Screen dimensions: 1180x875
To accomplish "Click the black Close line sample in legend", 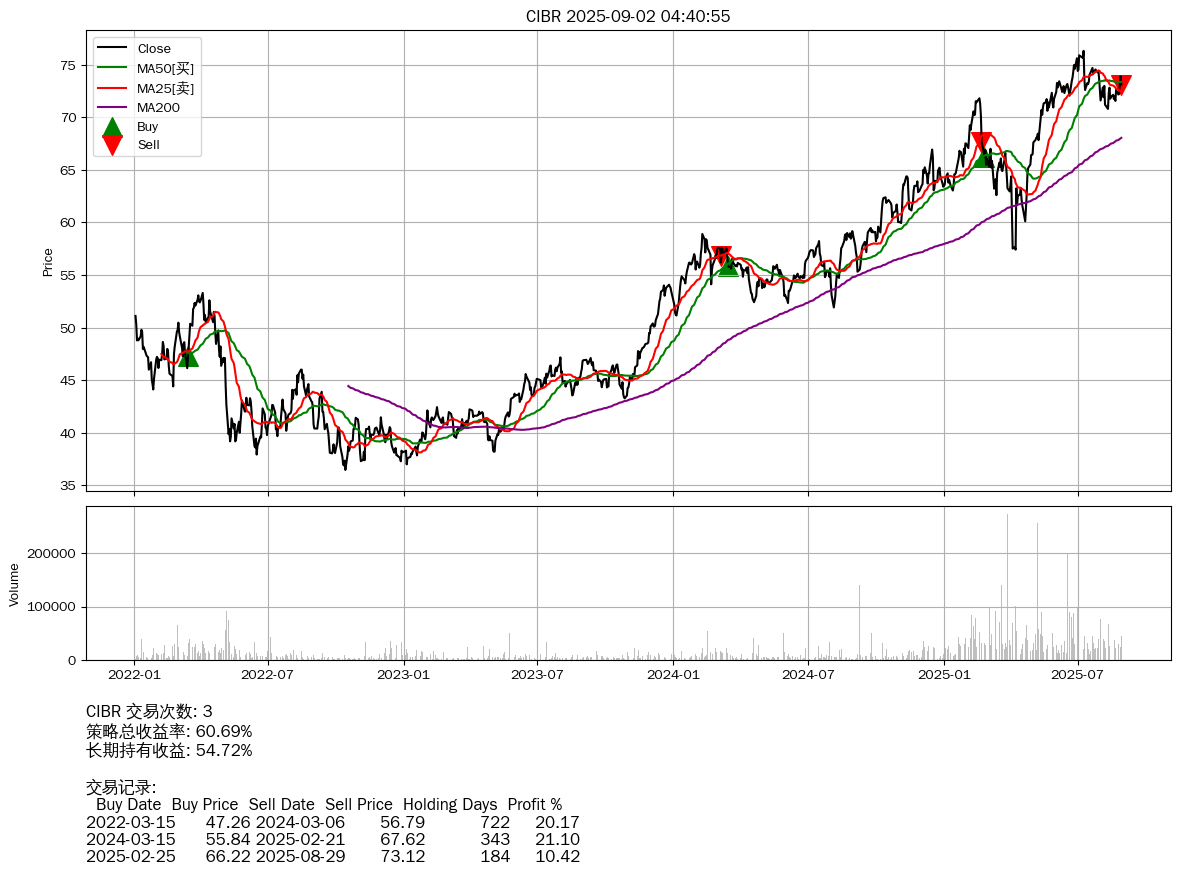I will pyautogui.click(x=112, y=49).
